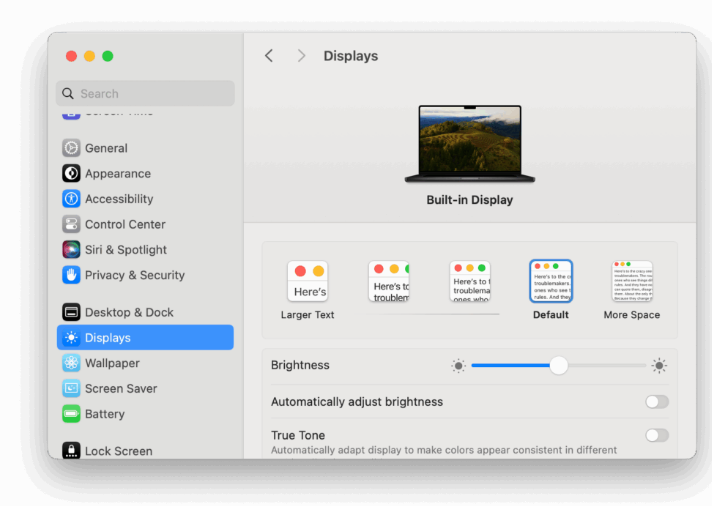Click the Brightness slider track
The height and width of the screenshot is (506, 712).
click(x=600, y=366)
